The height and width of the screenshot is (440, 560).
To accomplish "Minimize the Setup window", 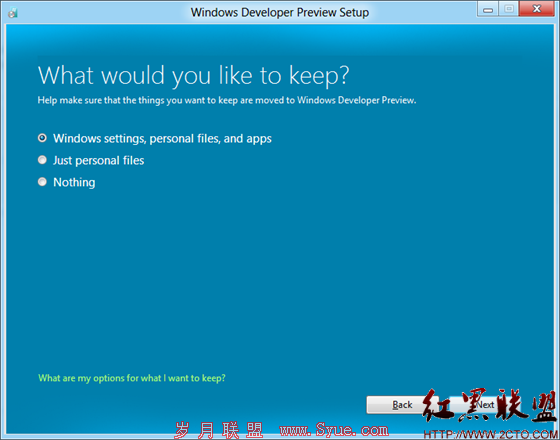I will coord(488,9).
